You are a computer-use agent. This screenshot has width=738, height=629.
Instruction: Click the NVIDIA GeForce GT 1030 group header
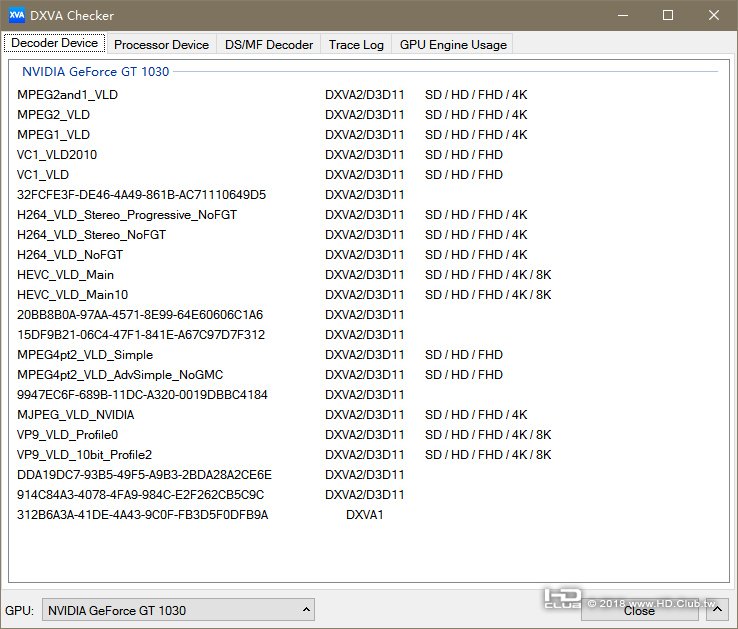[96, 72]
